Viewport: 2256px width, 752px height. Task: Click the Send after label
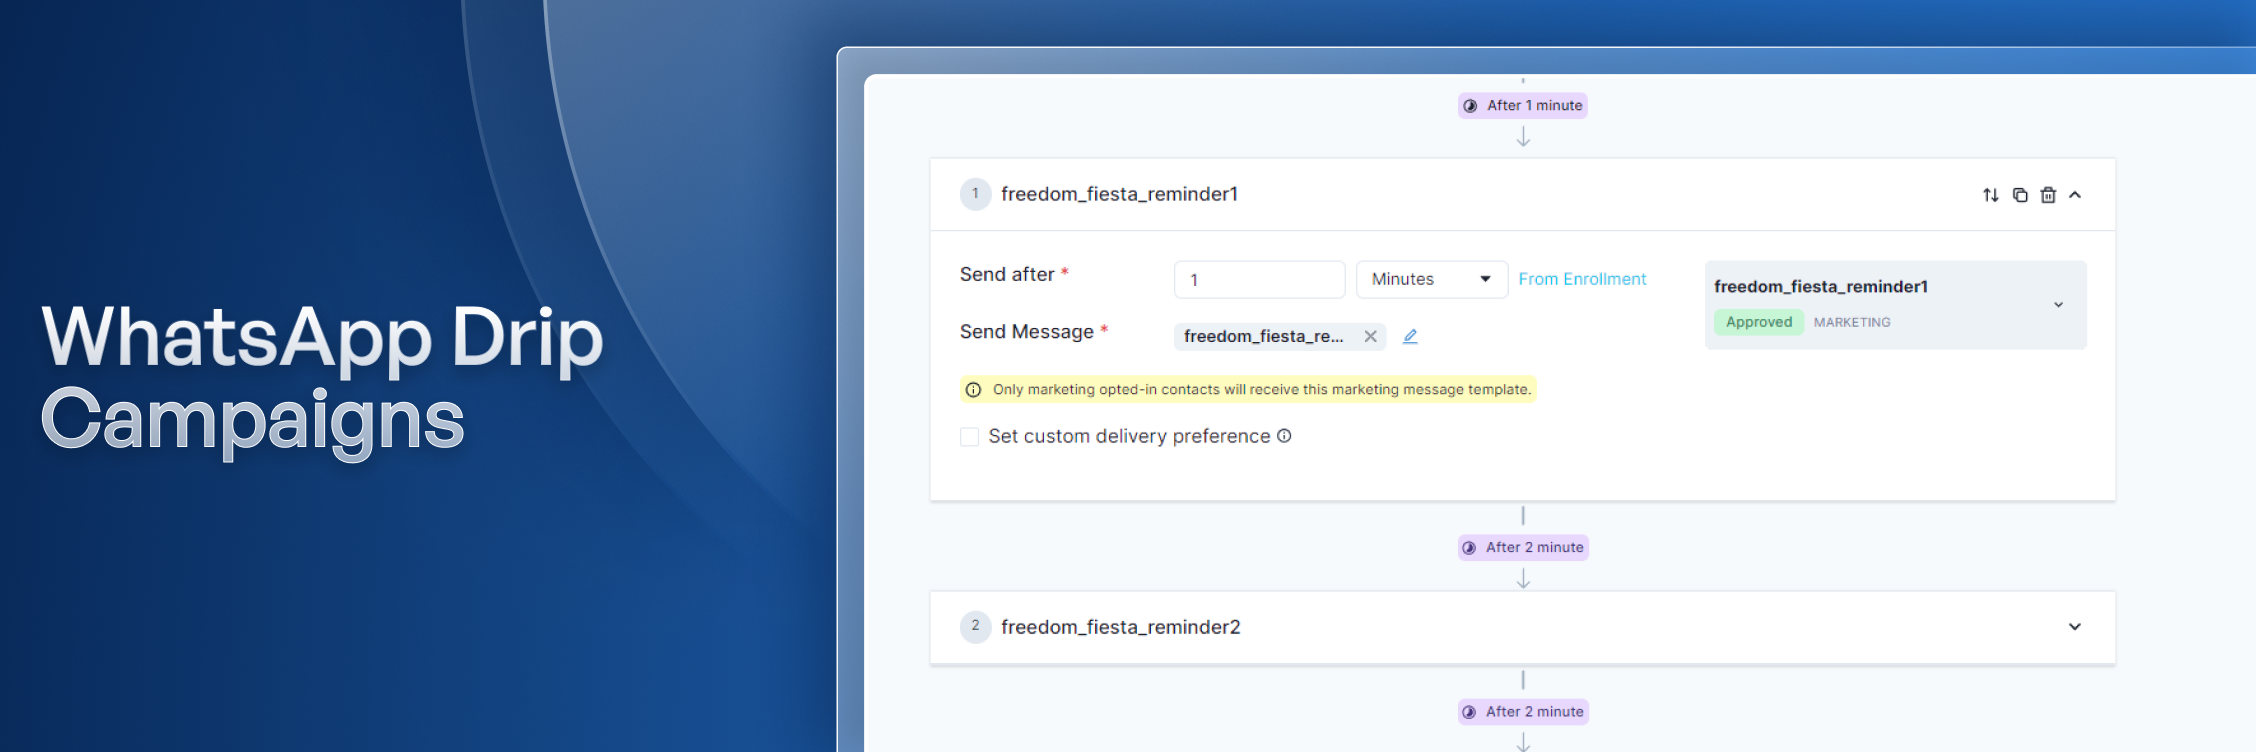pyautogui.click(x=1007, y=274)
